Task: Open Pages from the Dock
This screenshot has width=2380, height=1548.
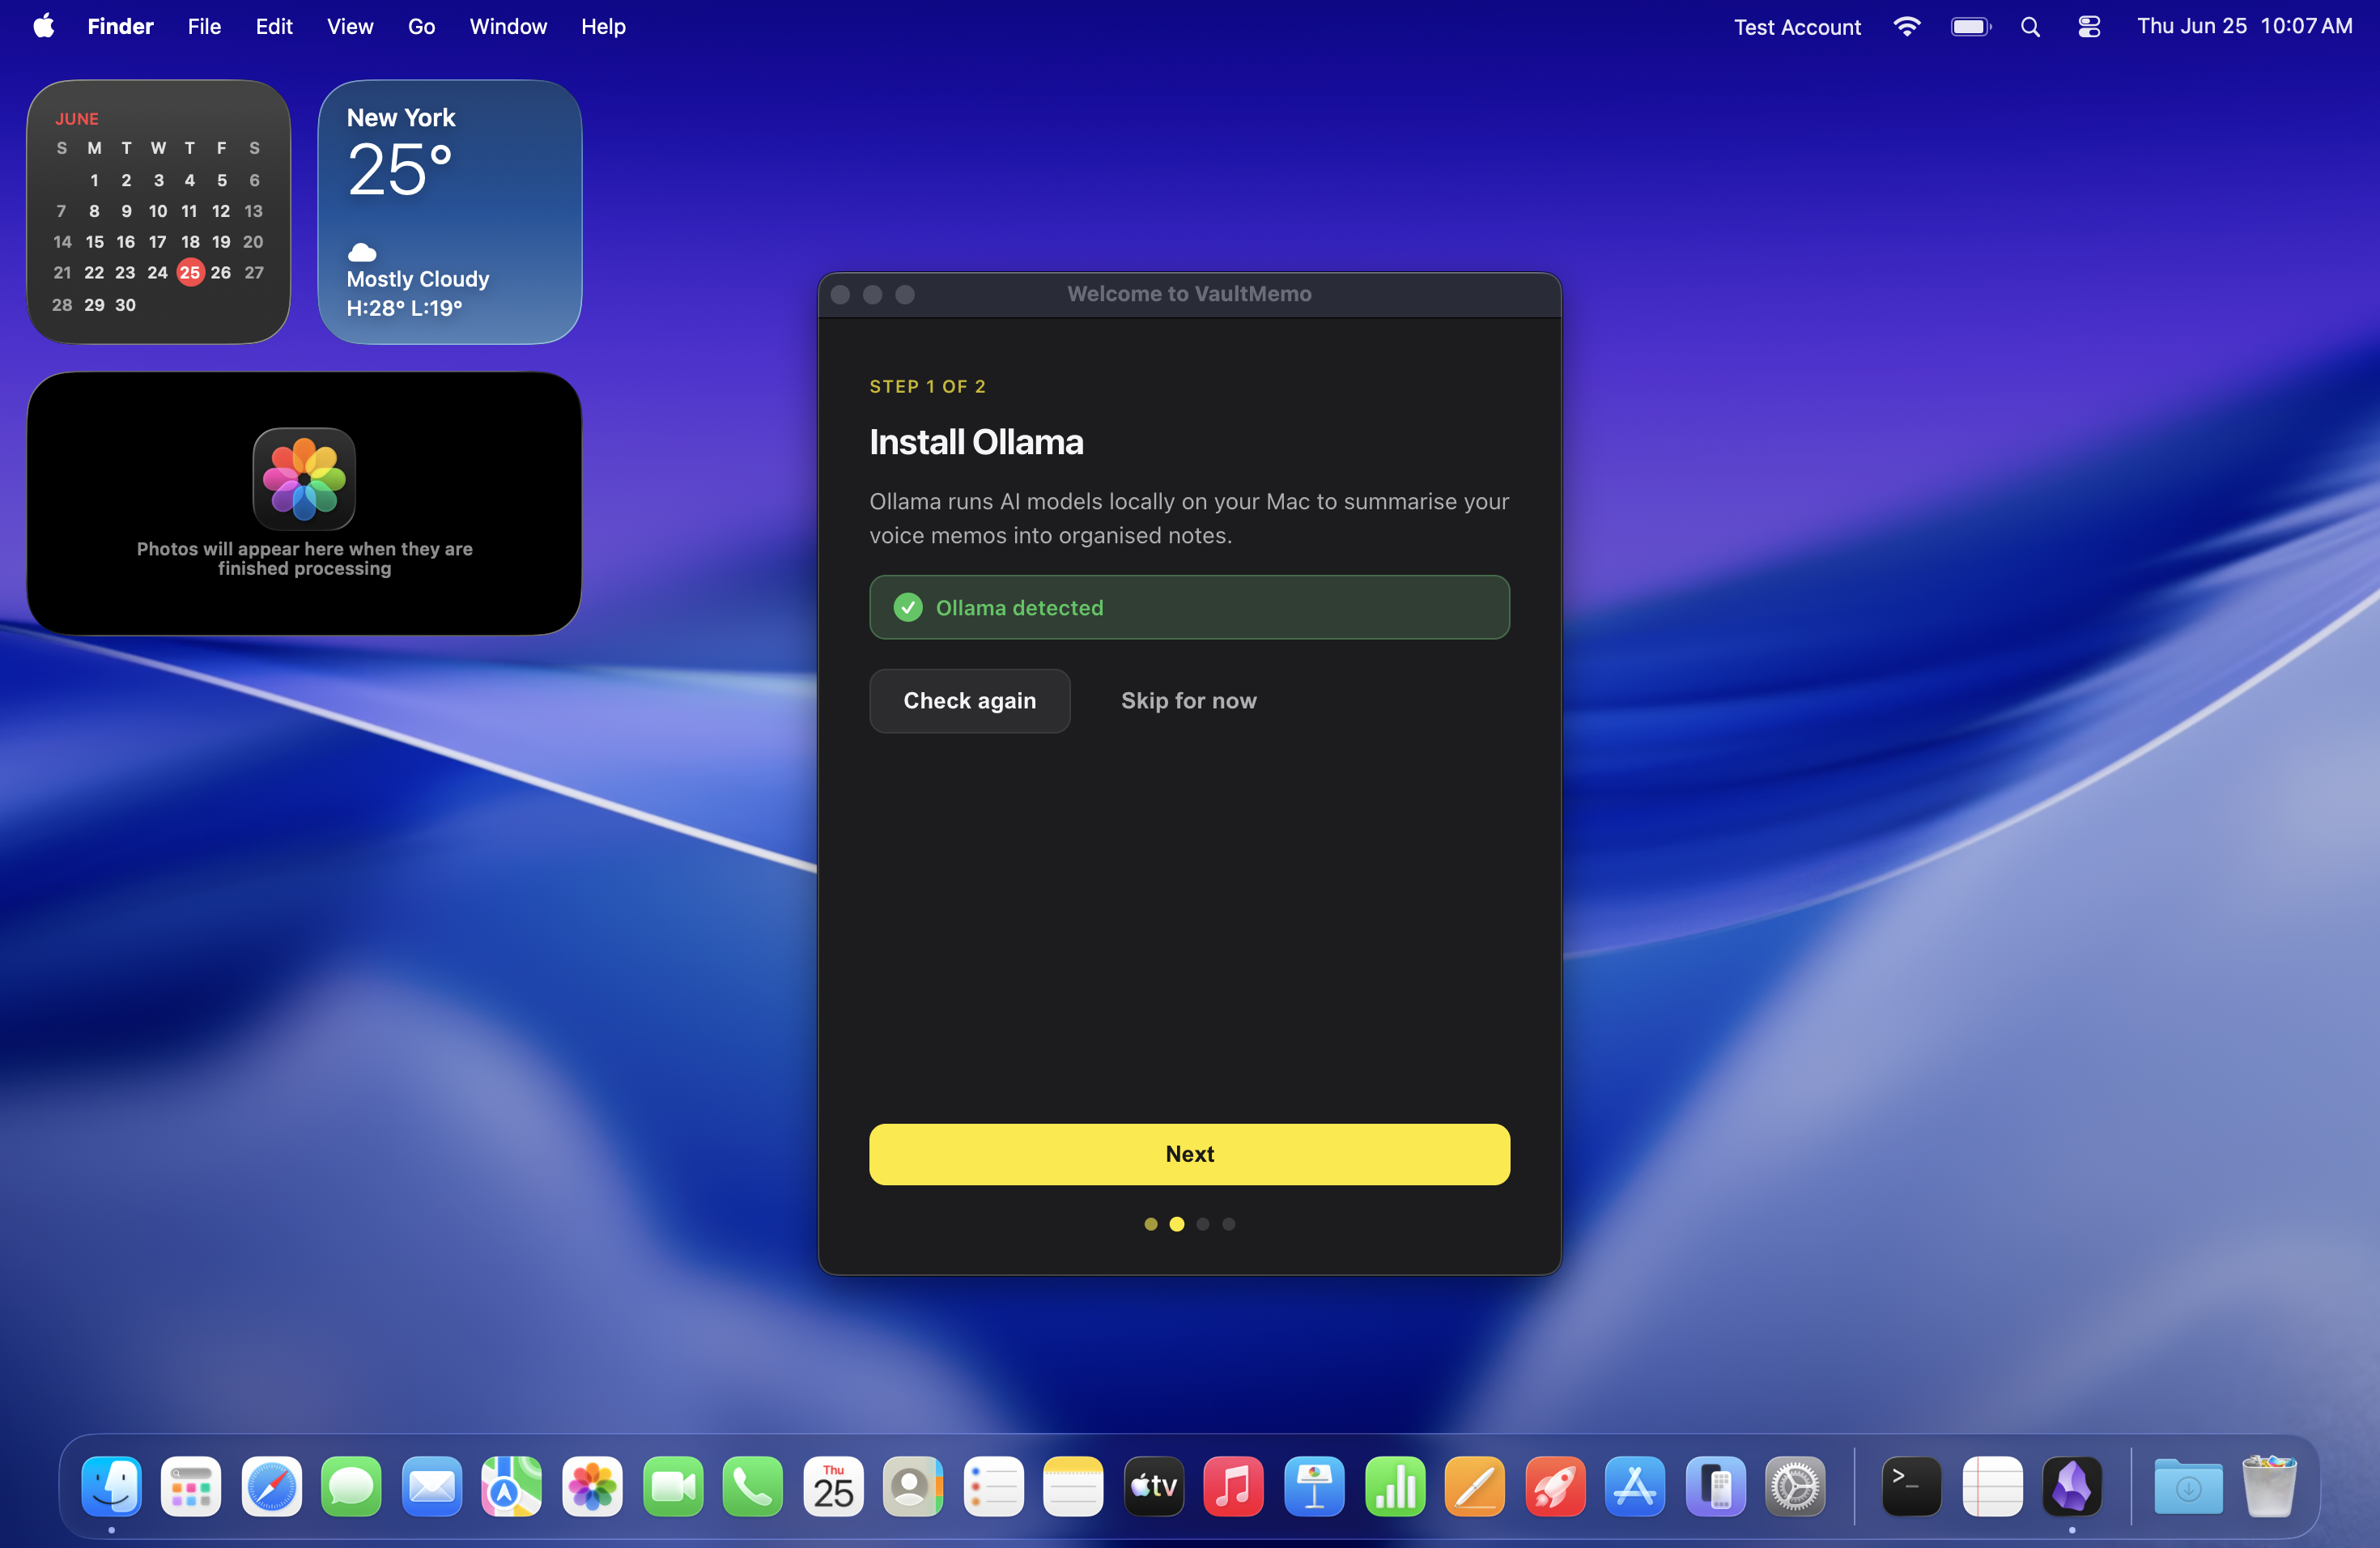Action: click(x=1475, y=1486)
